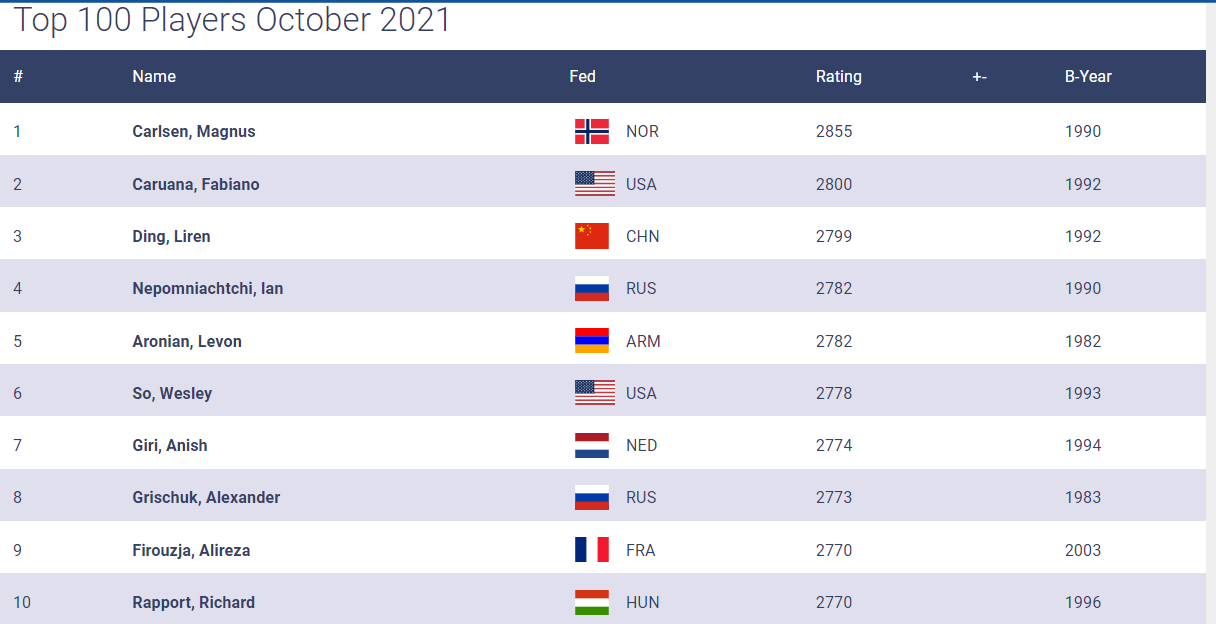This screenshot has height=624, width=1216.
Task: Click Giri, Anish name link
Action: pos(170,445)
